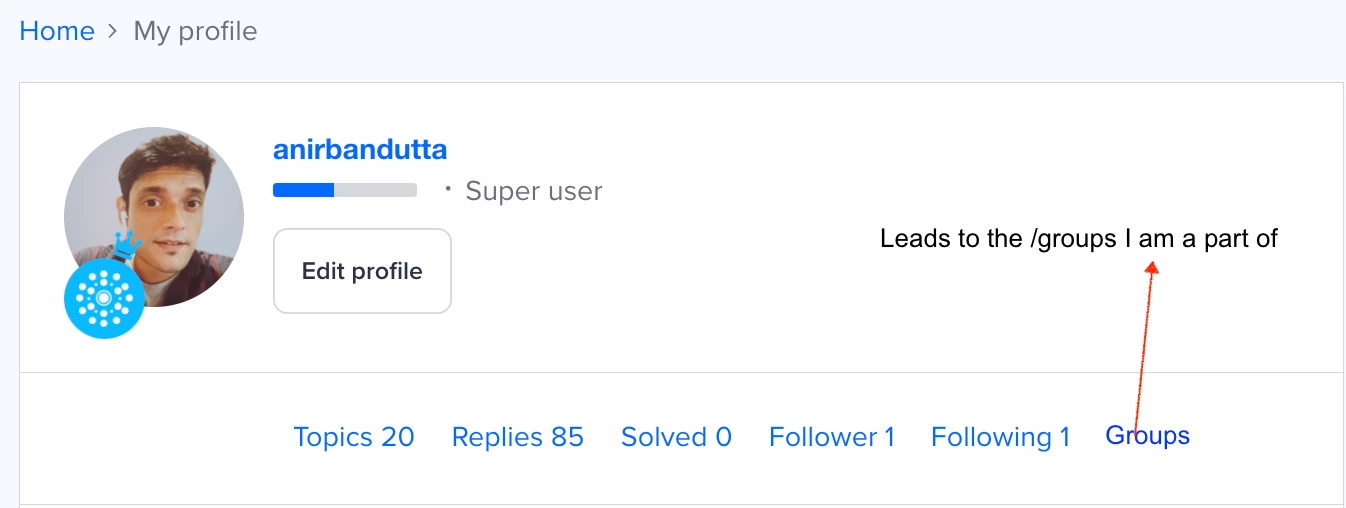Viewport: 1346px width, 508px height.
Task: Select the My profile breadcrumb text
Action: 195,31
